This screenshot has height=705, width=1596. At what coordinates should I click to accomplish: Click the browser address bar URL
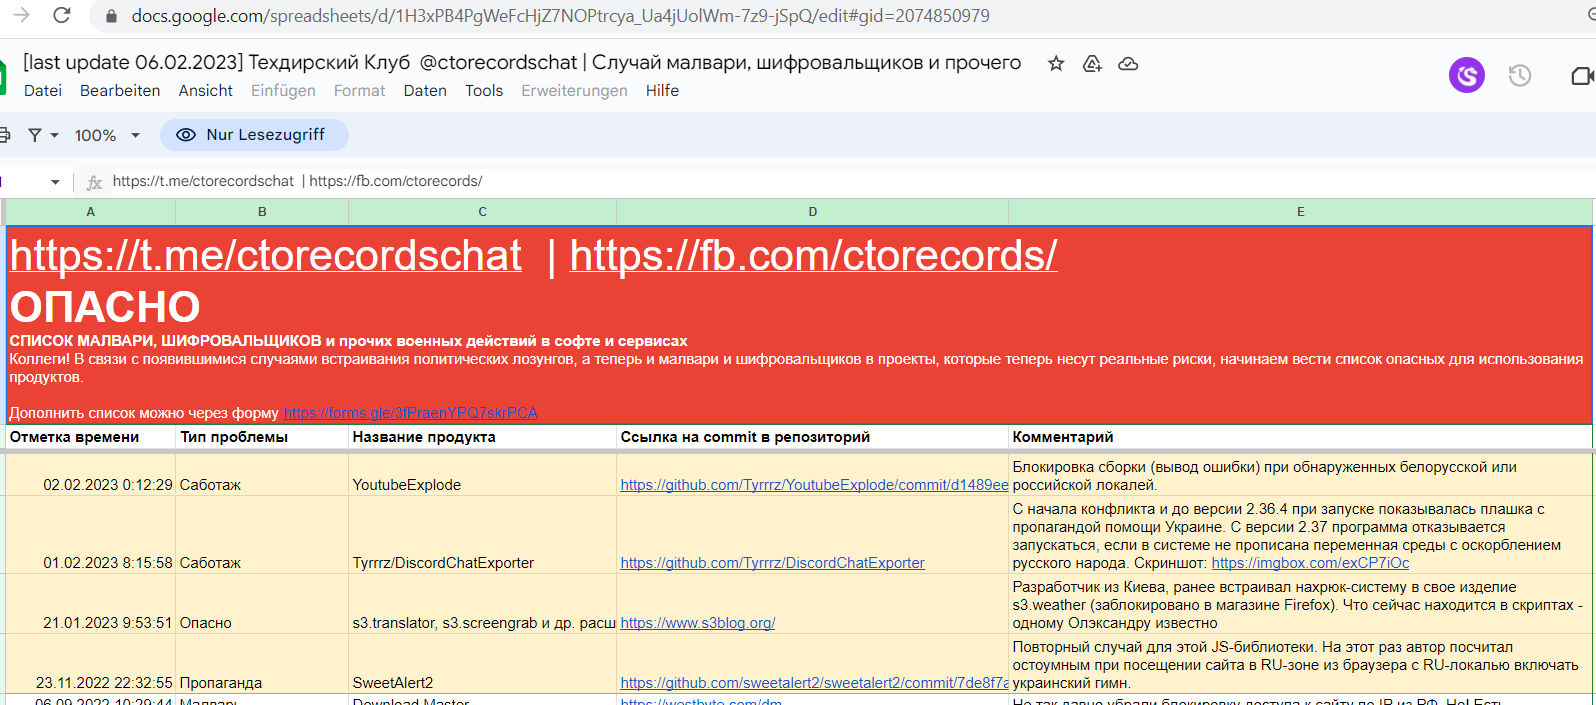point(560,16)
